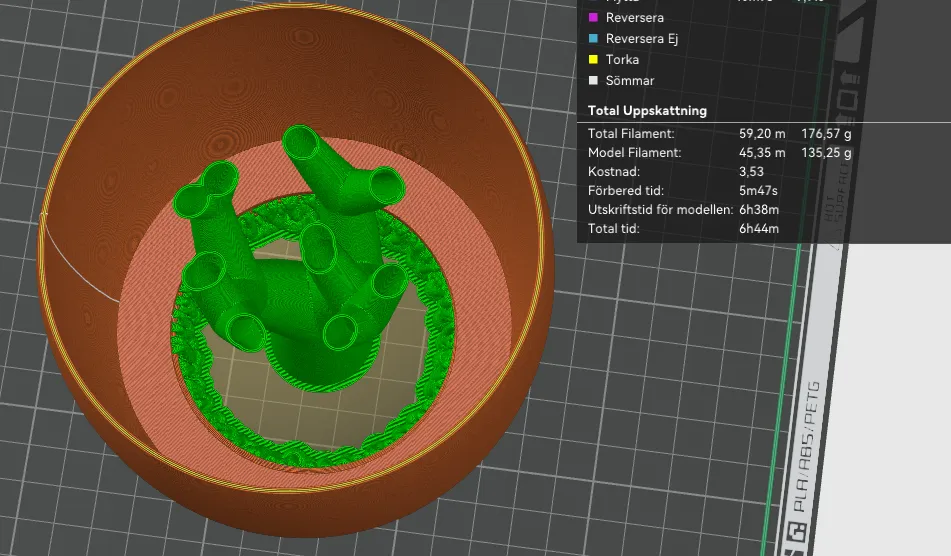Click the Kostnad: label

614,172
